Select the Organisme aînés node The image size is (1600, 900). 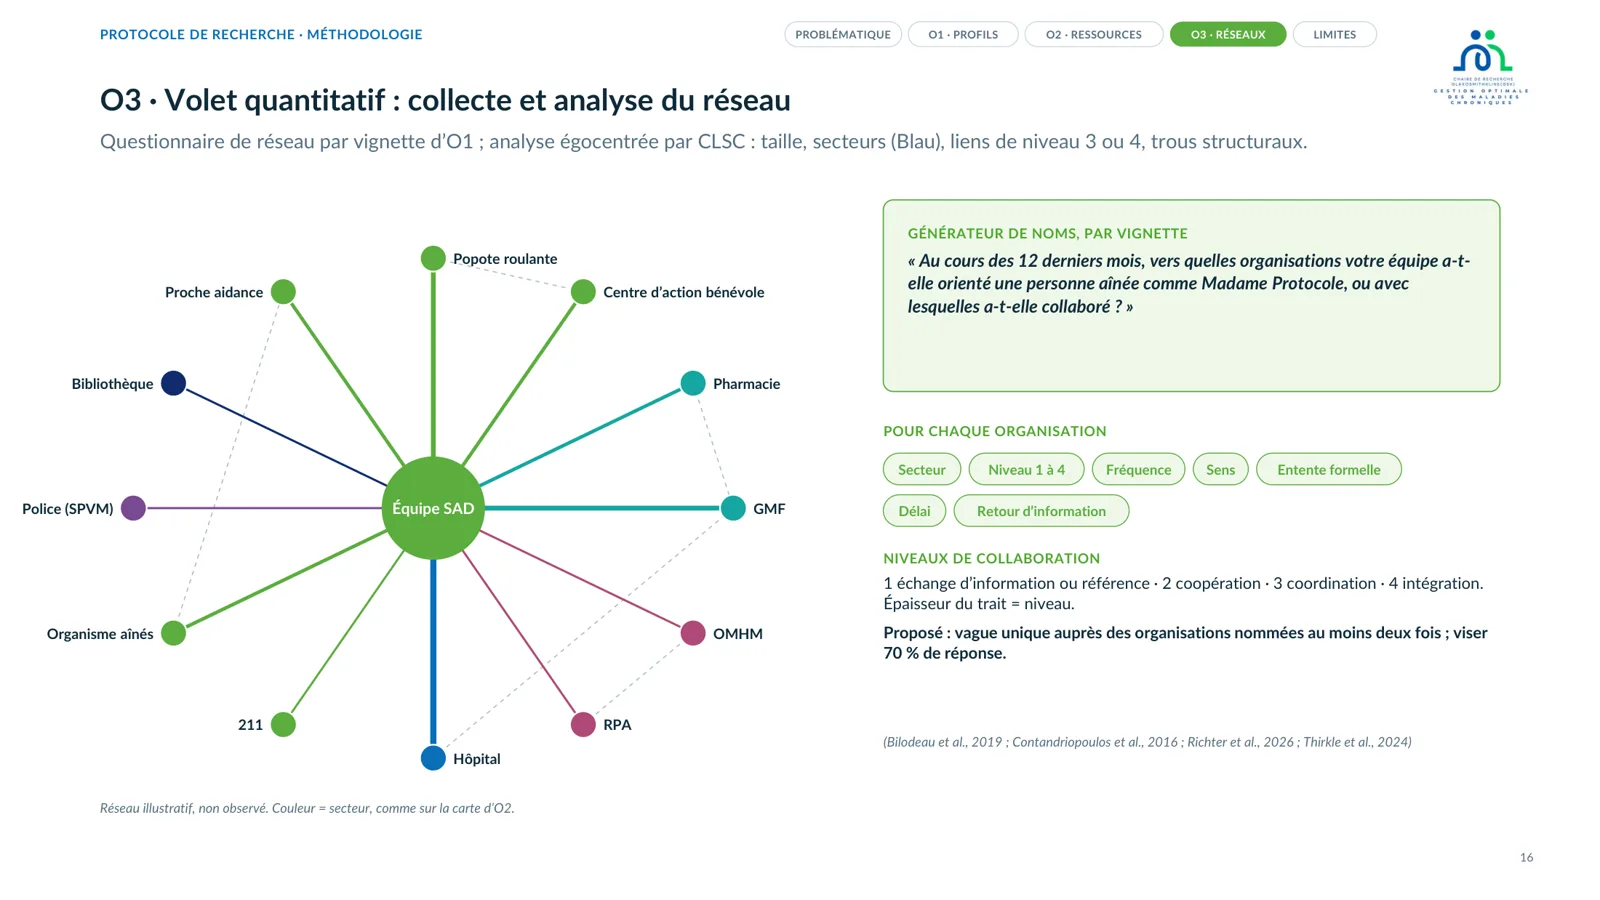[173, 633]
